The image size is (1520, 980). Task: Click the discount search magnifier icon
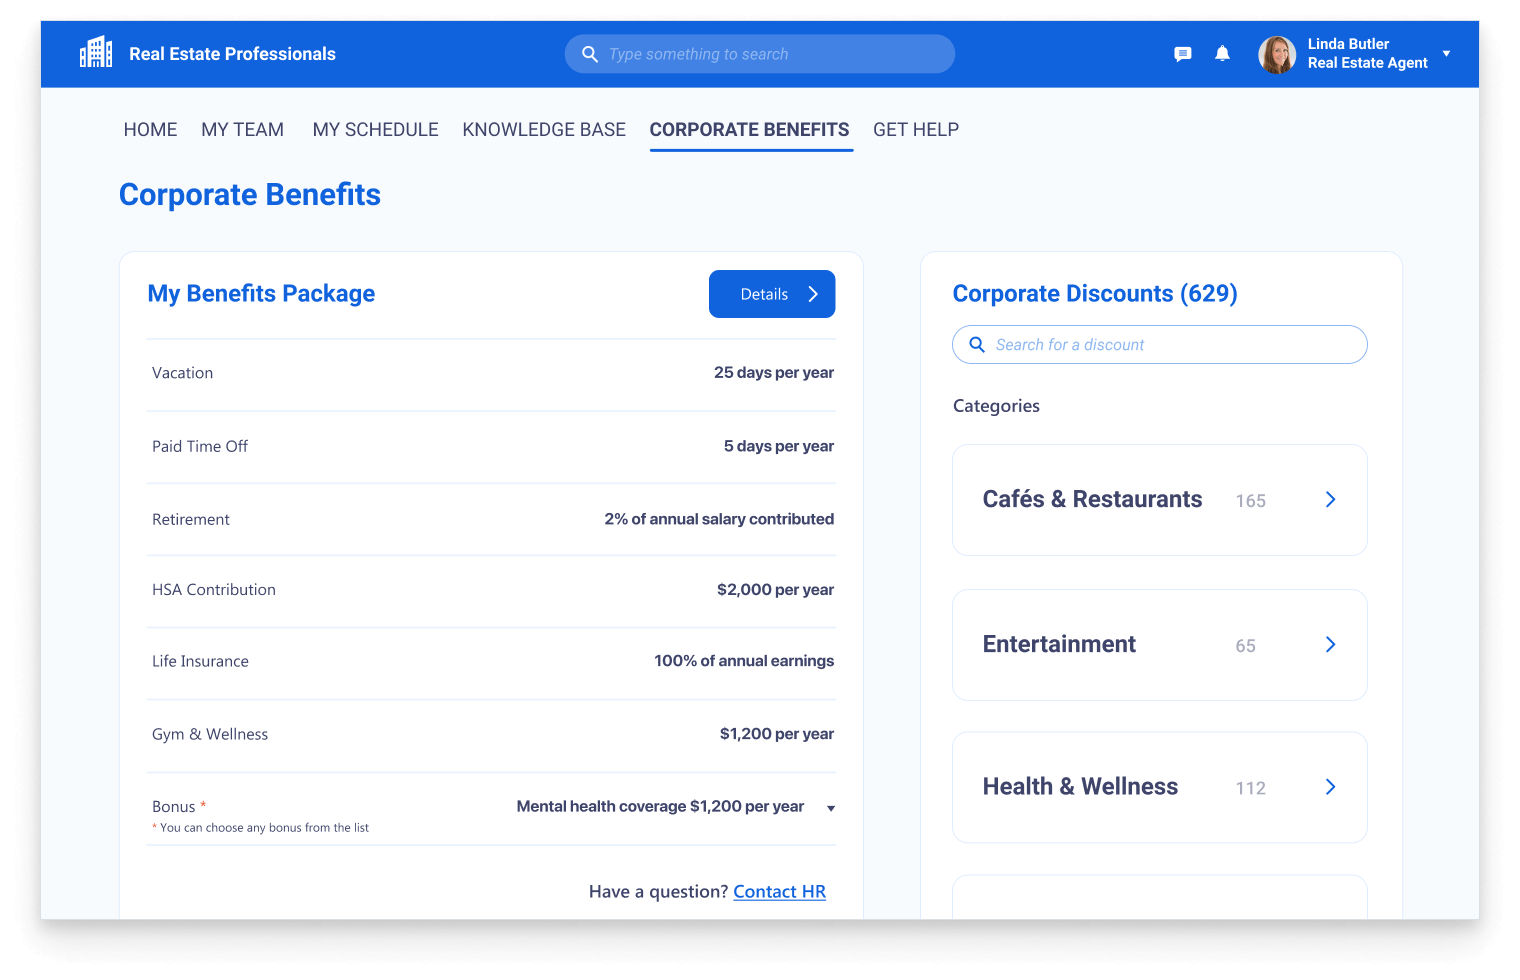click(977, 344)
